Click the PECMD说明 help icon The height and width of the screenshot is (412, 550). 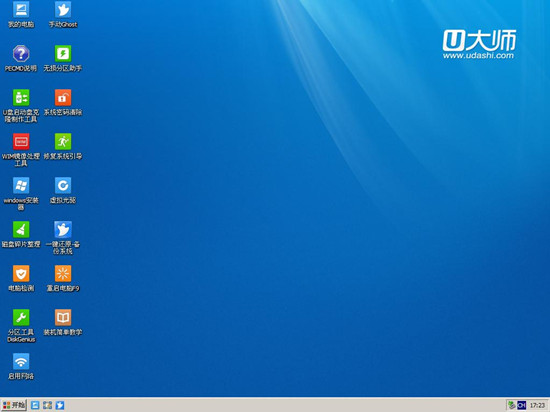tap(21, 54)
